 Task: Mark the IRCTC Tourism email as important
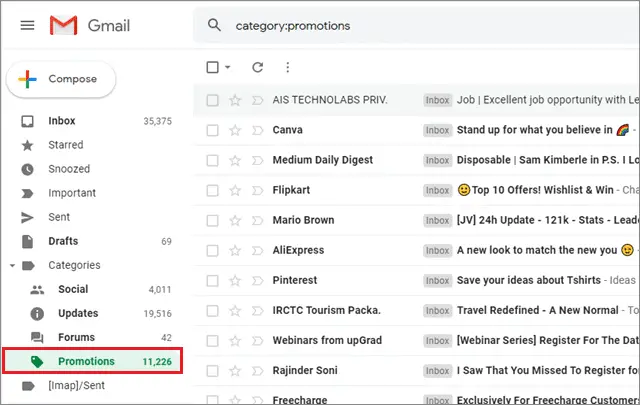pyautogui.click(x=258, y=311)
